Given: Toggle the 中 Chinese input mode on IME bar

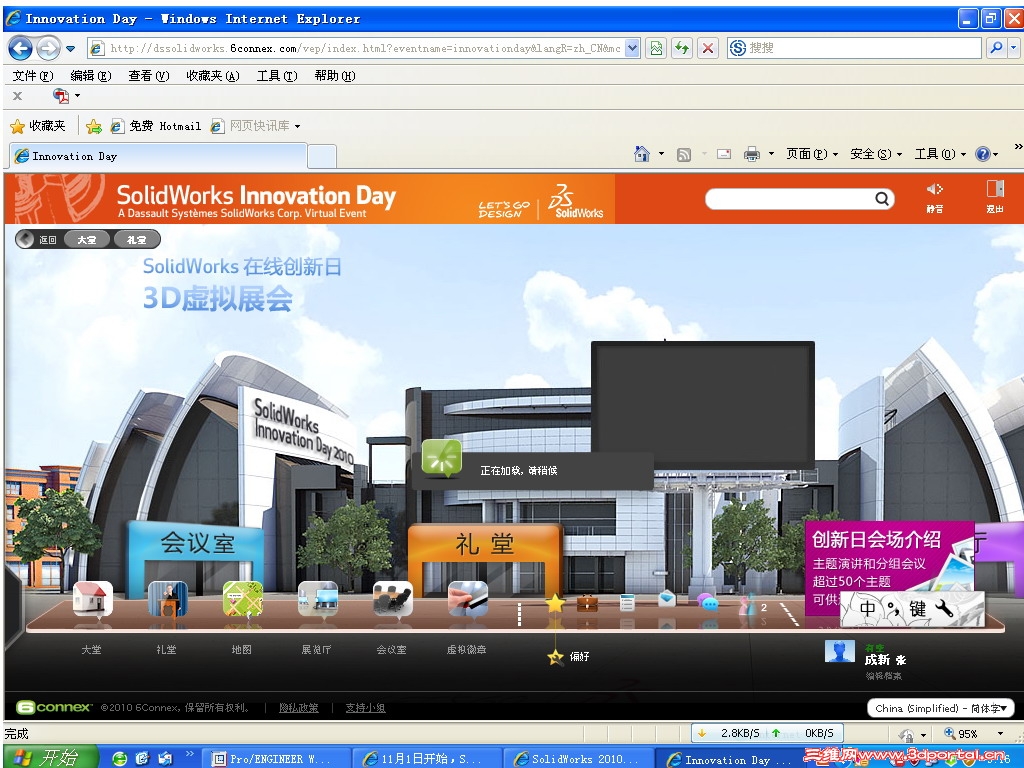Looking at the screenshot, I should pos(867,609).
